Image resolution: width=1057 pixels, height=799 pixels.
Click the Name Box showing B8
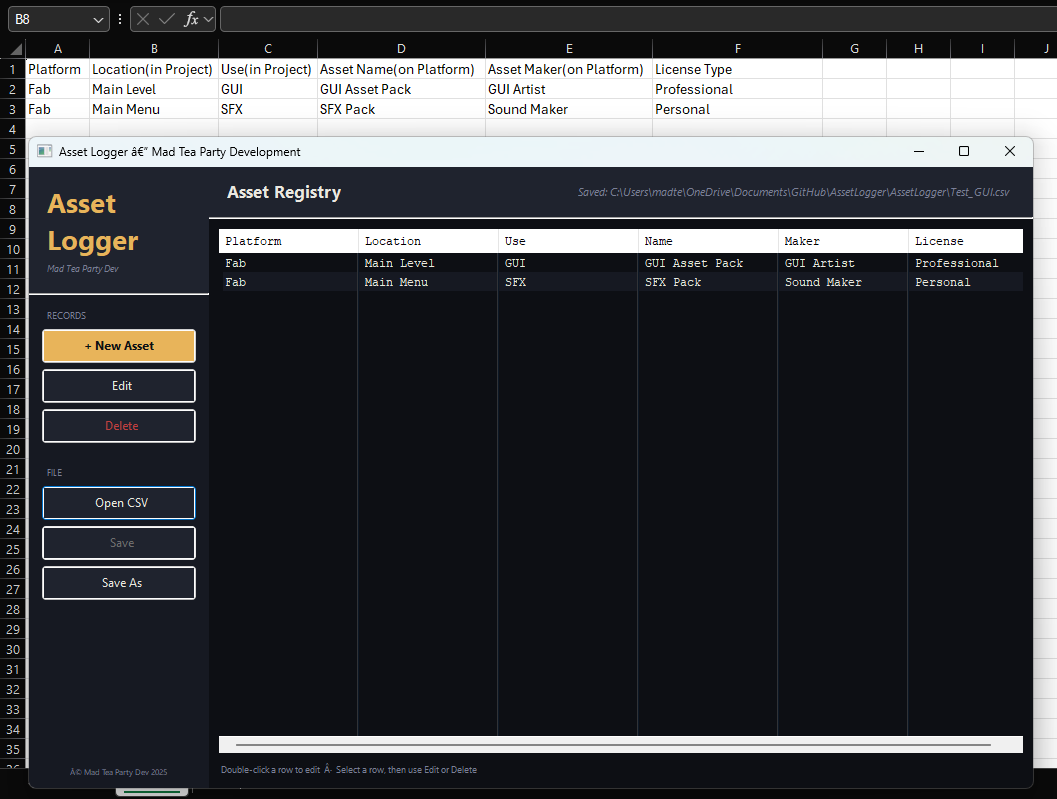(x=51, y=20)
